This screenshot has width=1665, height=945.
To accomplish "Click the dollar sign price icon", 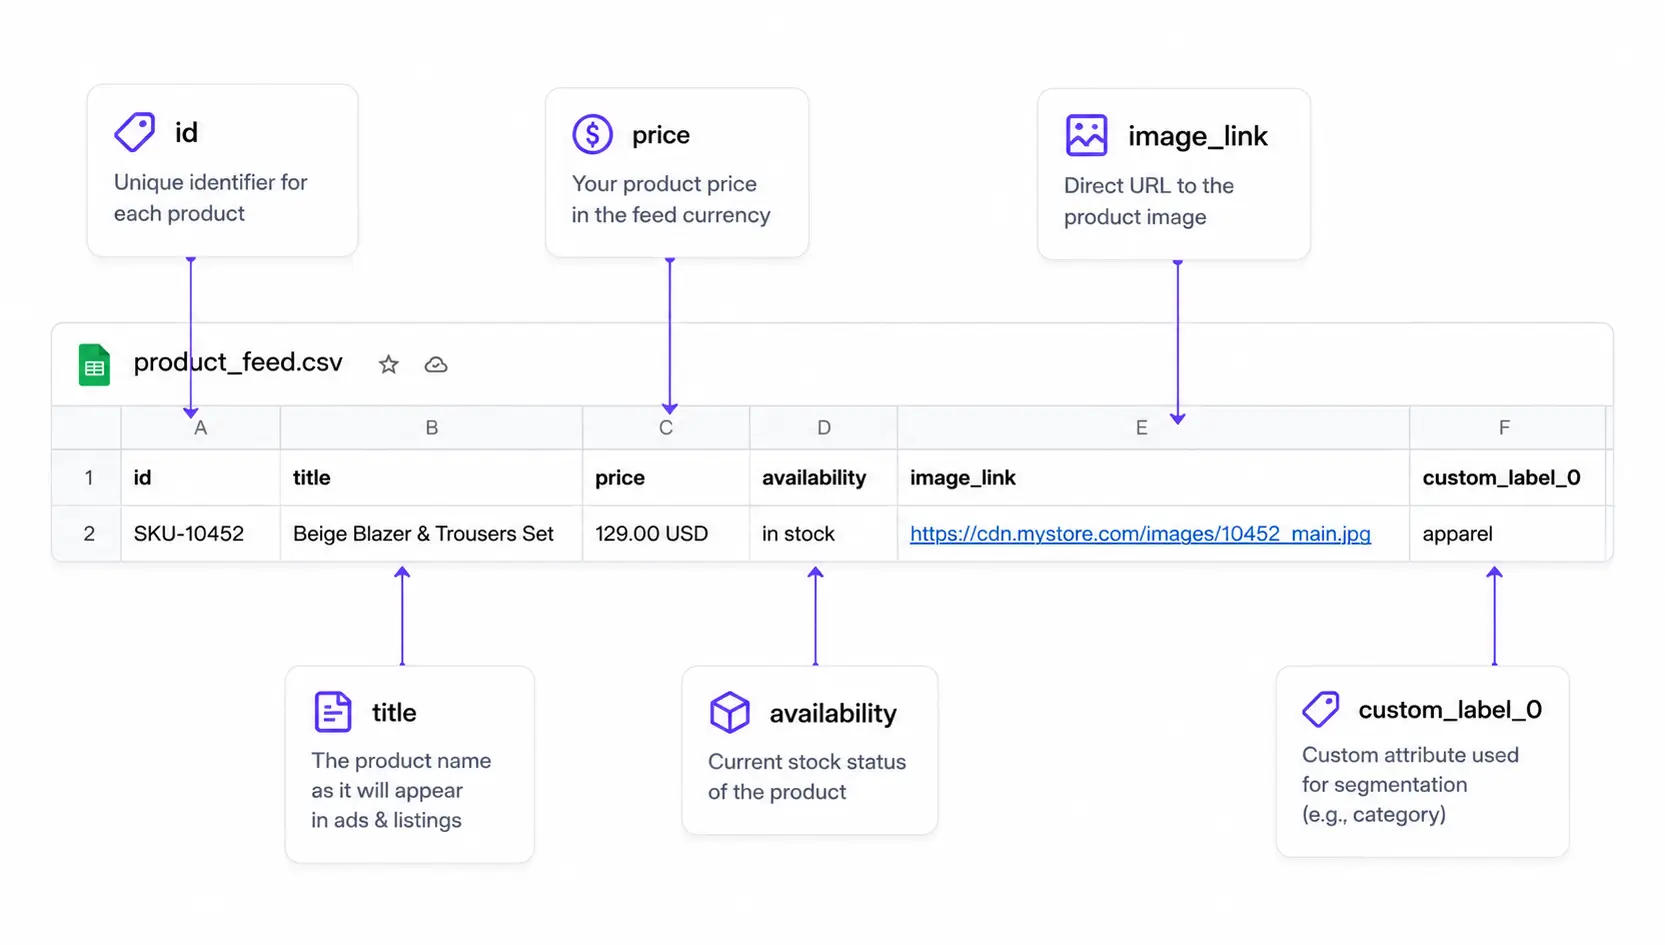I will (592, 134).
